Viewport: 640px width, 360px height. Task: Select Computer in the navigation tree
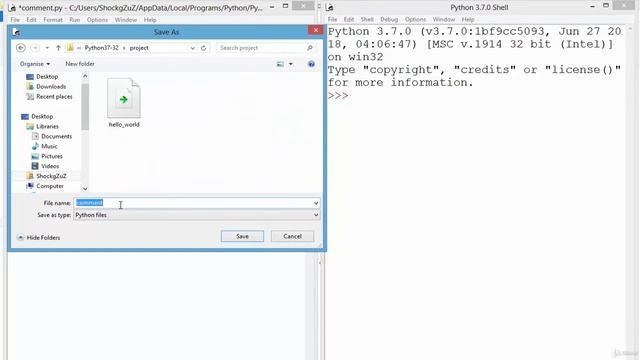point(45,186)
